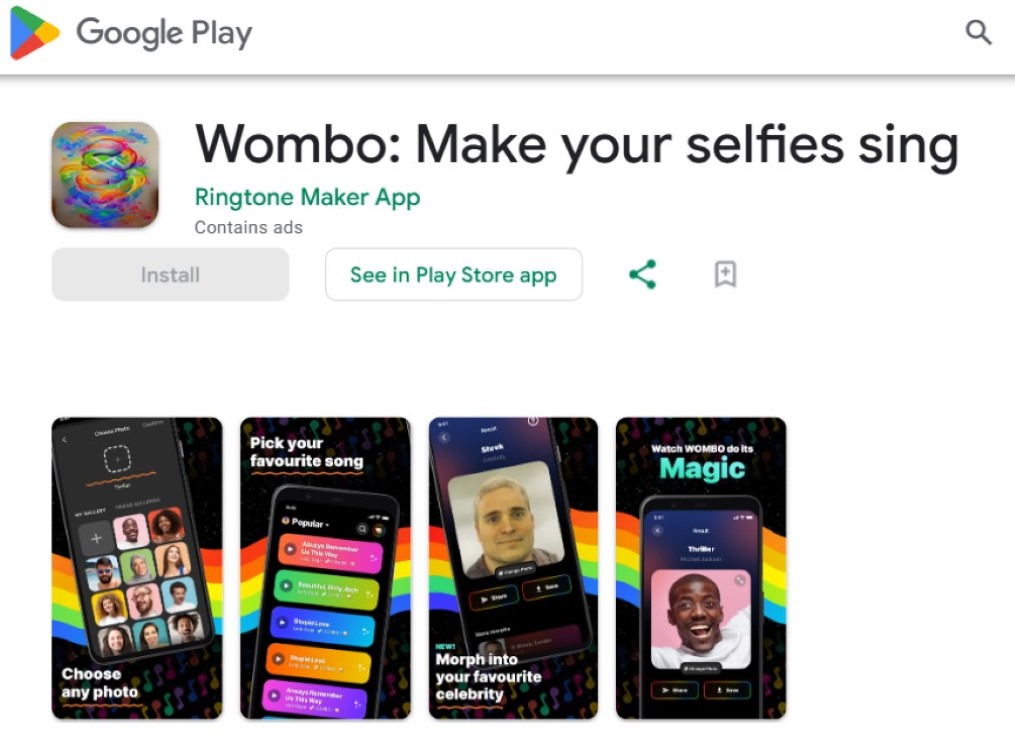This screenshot has width=1015, height=736.
Task: Share the app via the share icon
Action: pyautogui.click(x=643, y=274)
